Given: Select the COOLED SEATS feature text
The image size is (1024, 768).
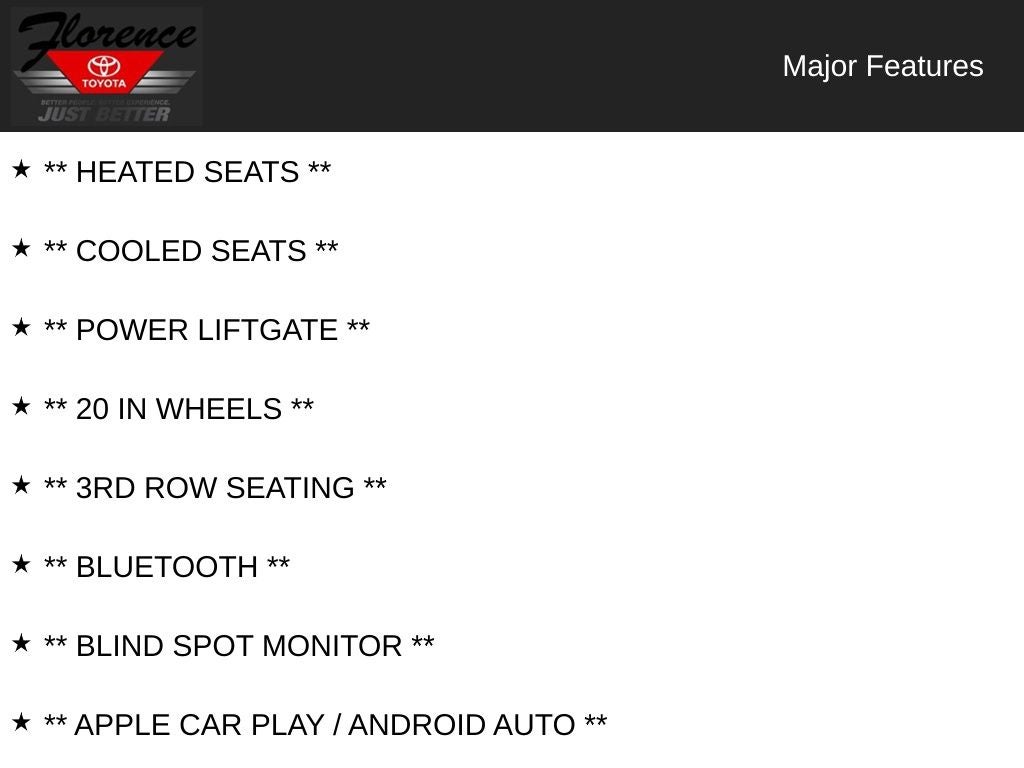Looking at the screenshot, I should [x=191, y=251].
